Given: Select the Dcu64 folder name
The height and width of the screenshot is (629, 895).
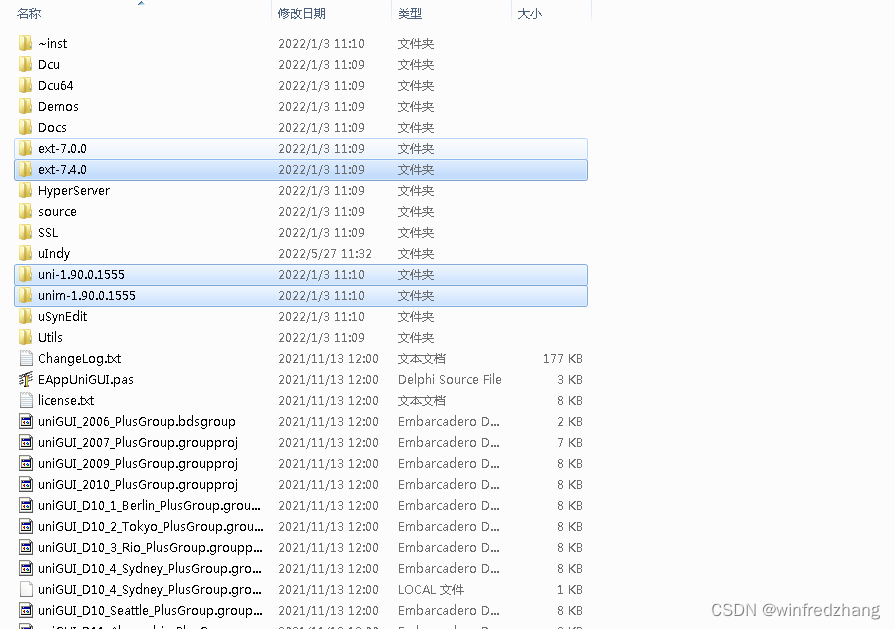Looking at the screenshot, I should [55, 86].
